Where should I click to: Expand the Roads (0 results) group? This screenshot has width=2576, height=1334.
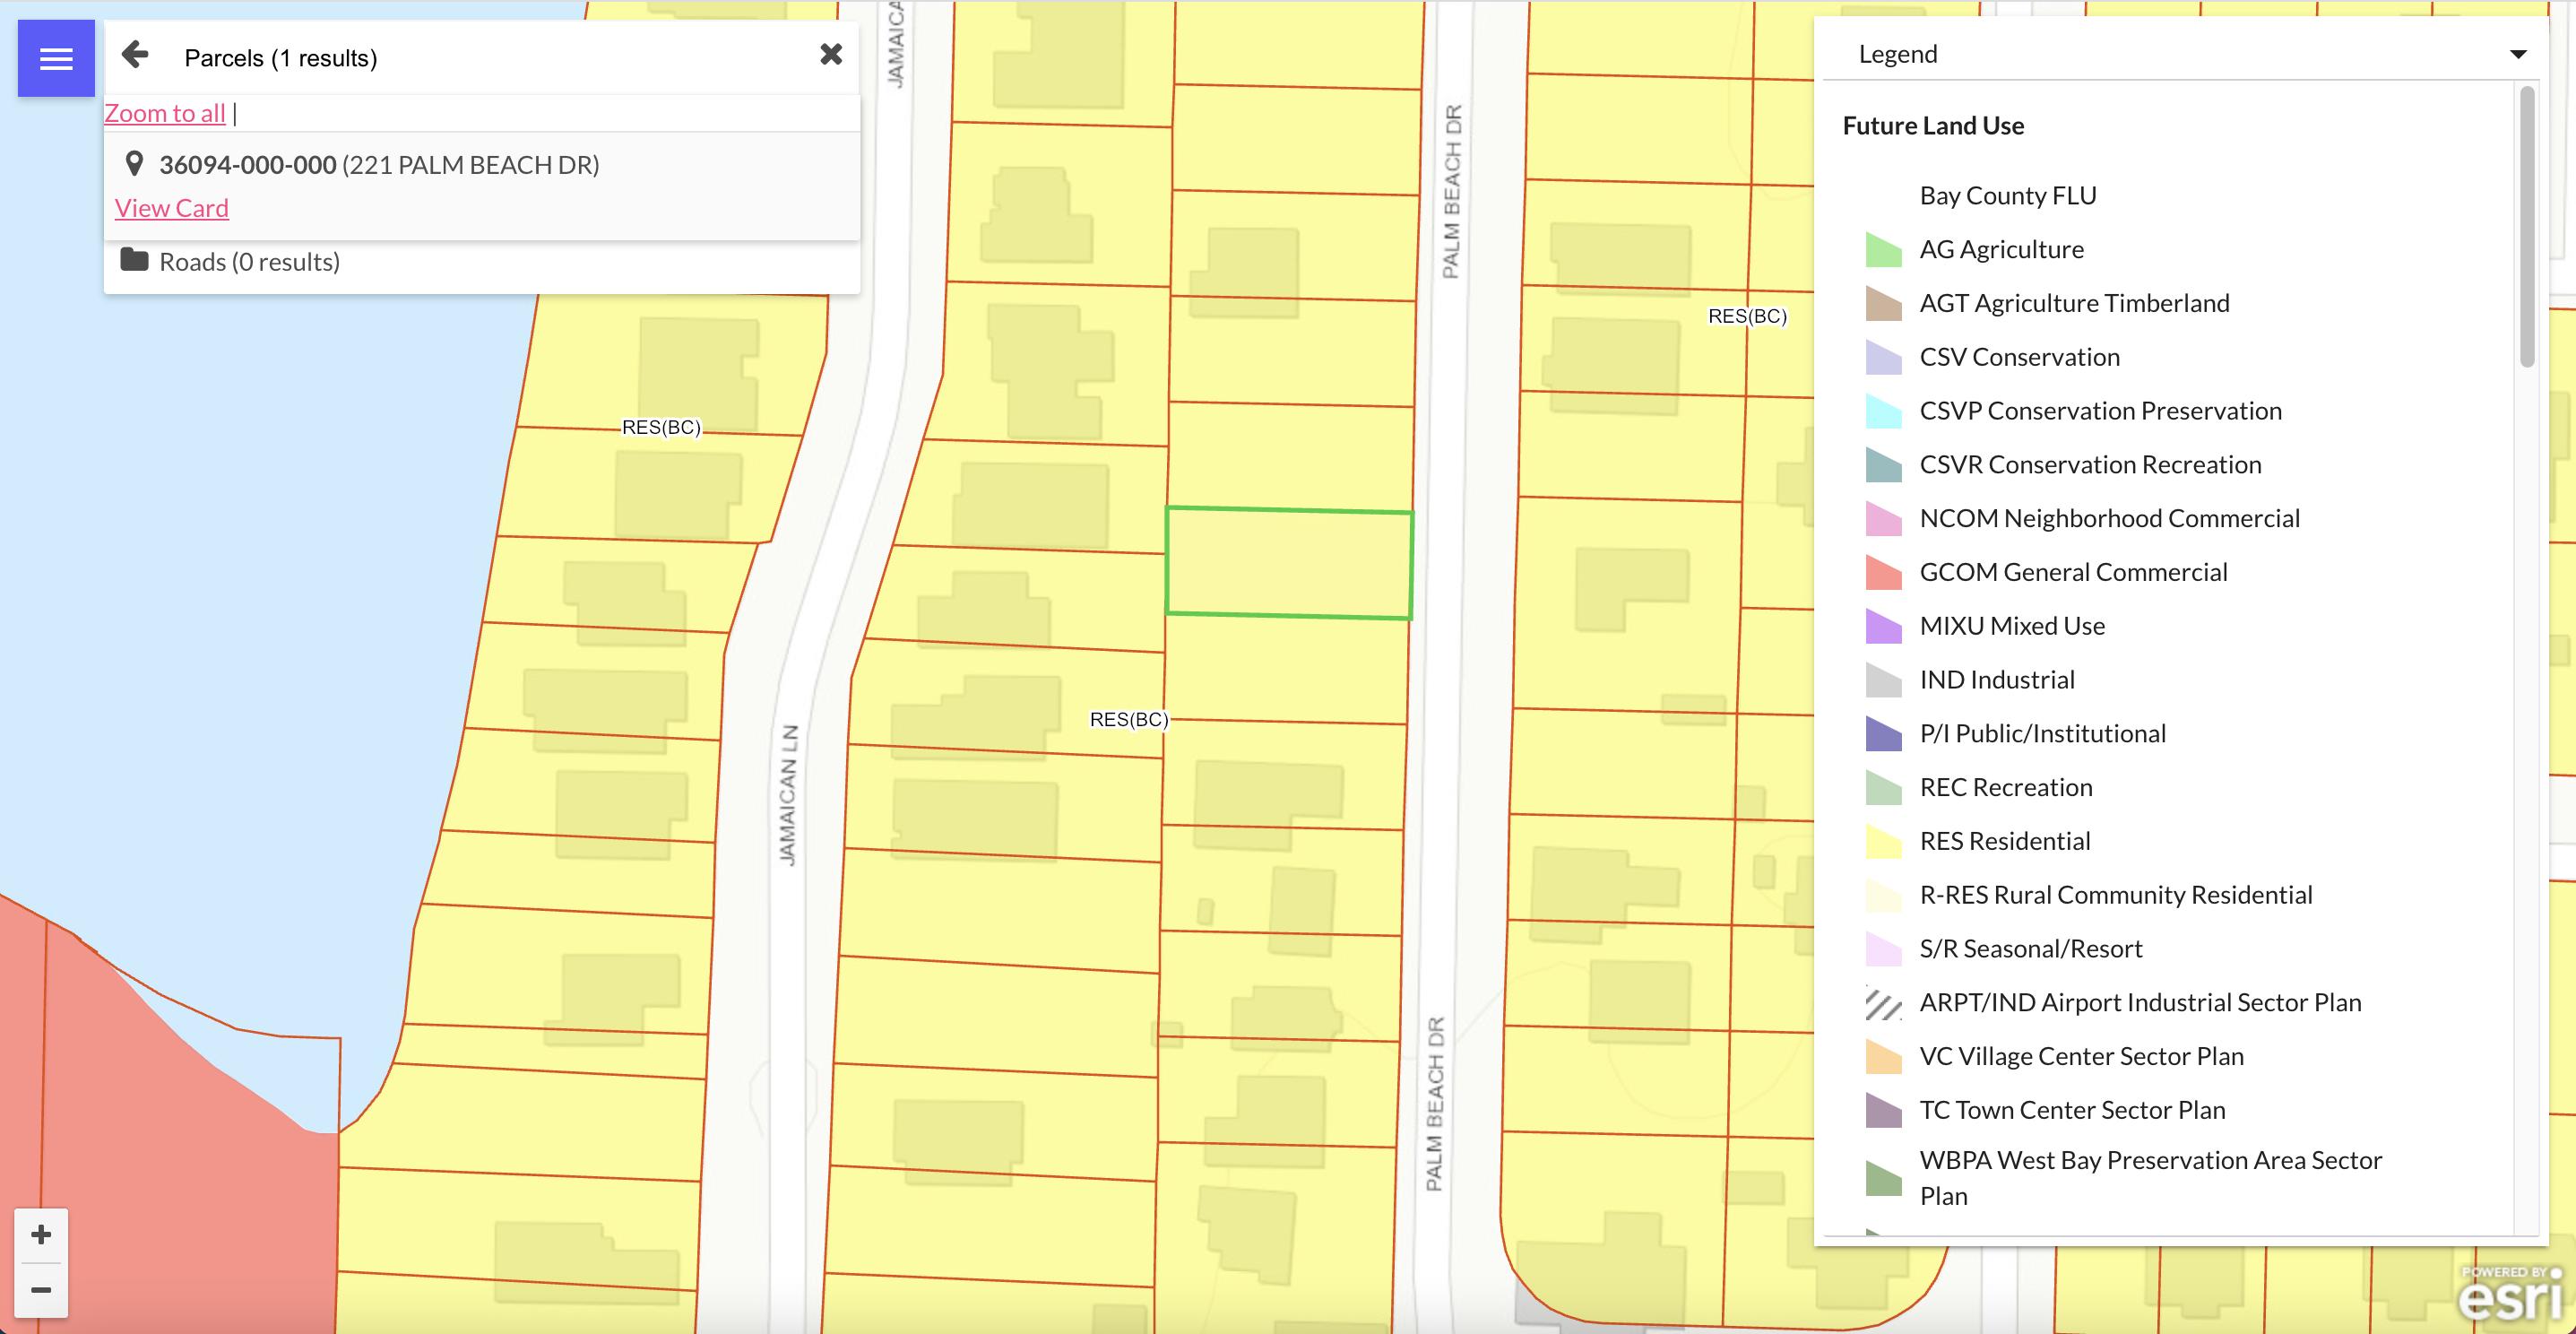coord(249,262)
